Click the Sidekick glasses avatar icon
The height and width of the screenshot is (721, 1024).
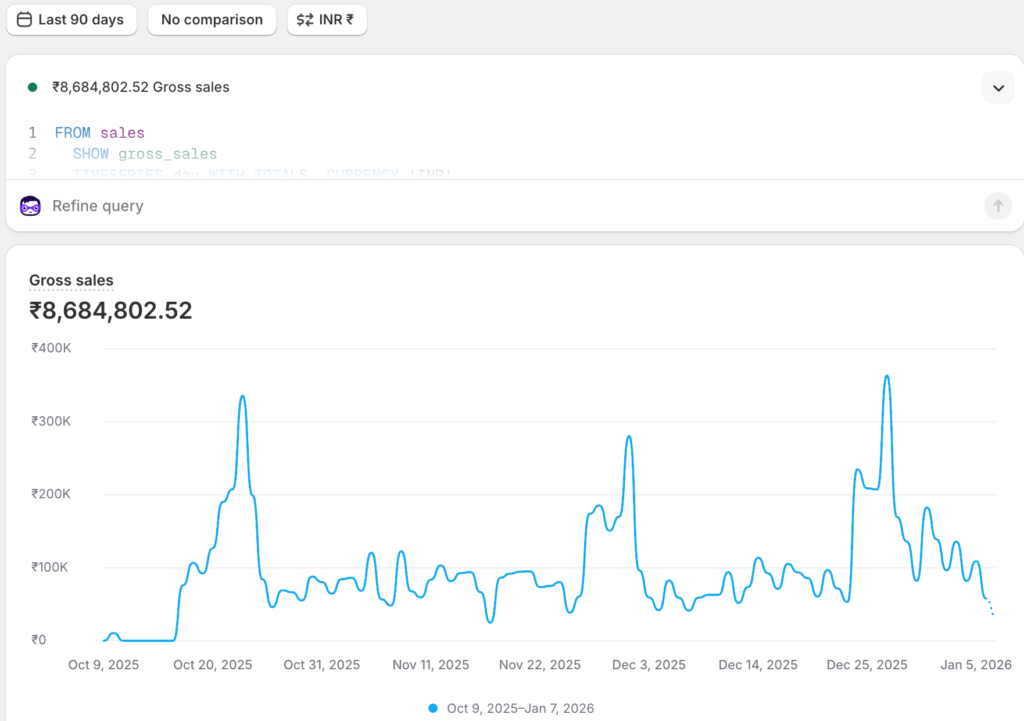tap(30, 206)
